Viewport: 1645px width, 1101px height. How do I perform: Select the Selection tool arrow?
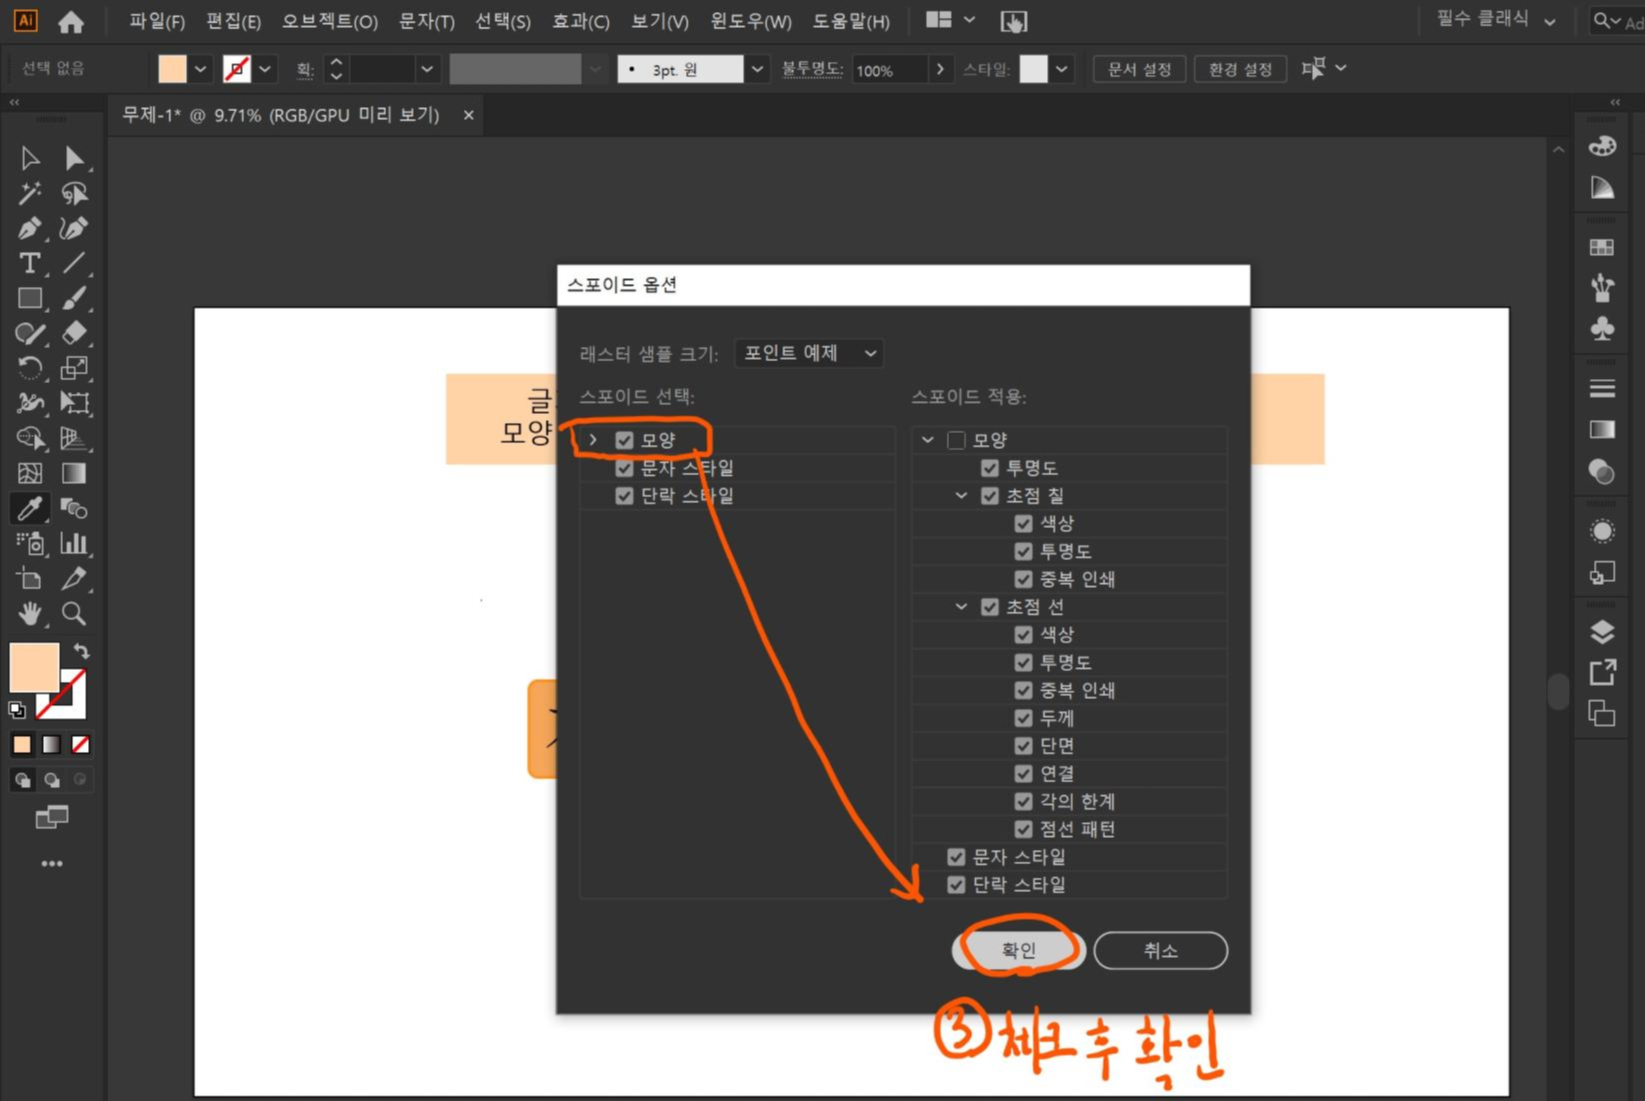coord(30,158)
